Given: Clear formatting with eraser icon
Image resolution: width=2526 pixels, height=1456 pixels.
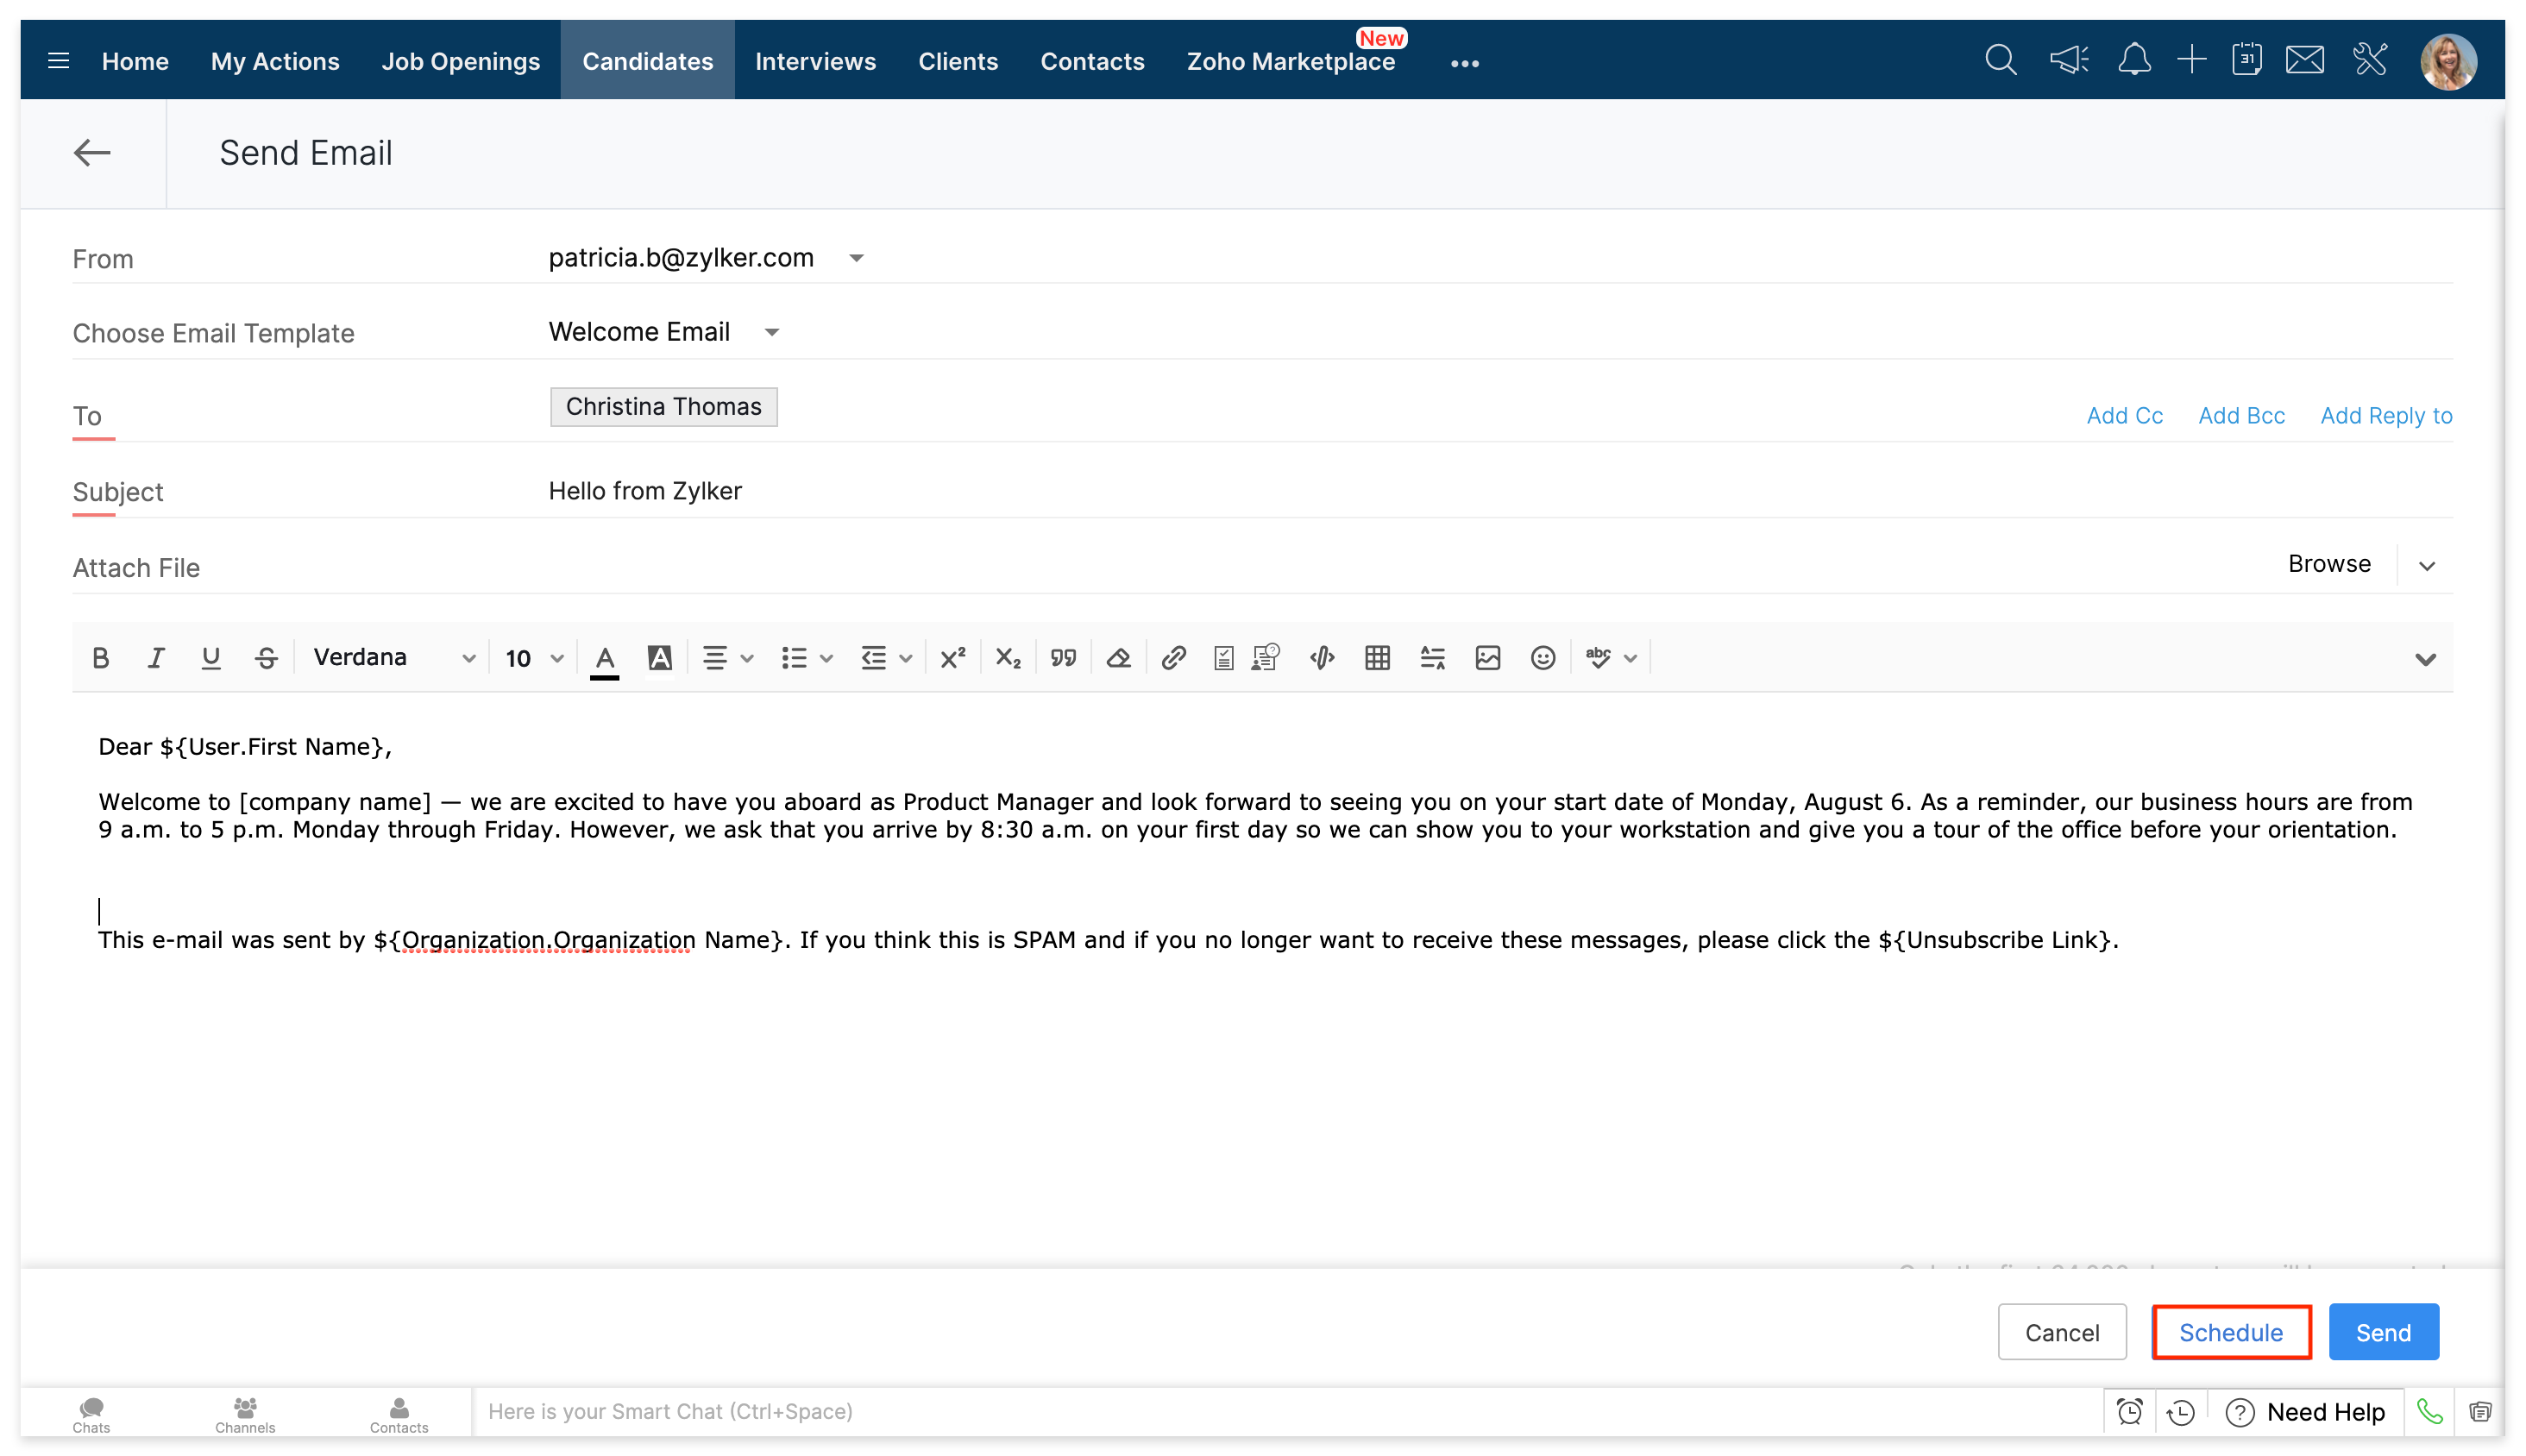Looking at the screenshot, I should pos(1118,658).
